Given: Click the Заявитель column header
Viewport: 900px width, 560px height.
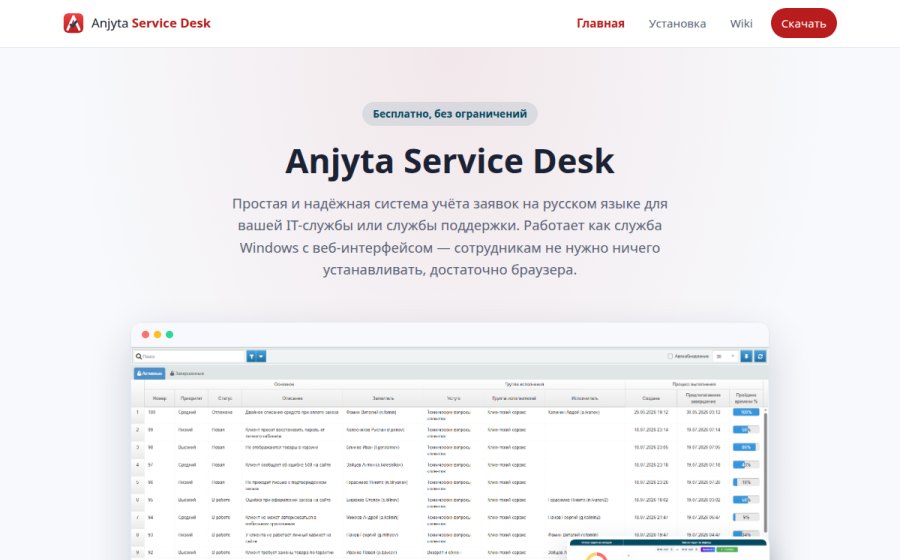Looking at the screenshot, I should (383, 398).
